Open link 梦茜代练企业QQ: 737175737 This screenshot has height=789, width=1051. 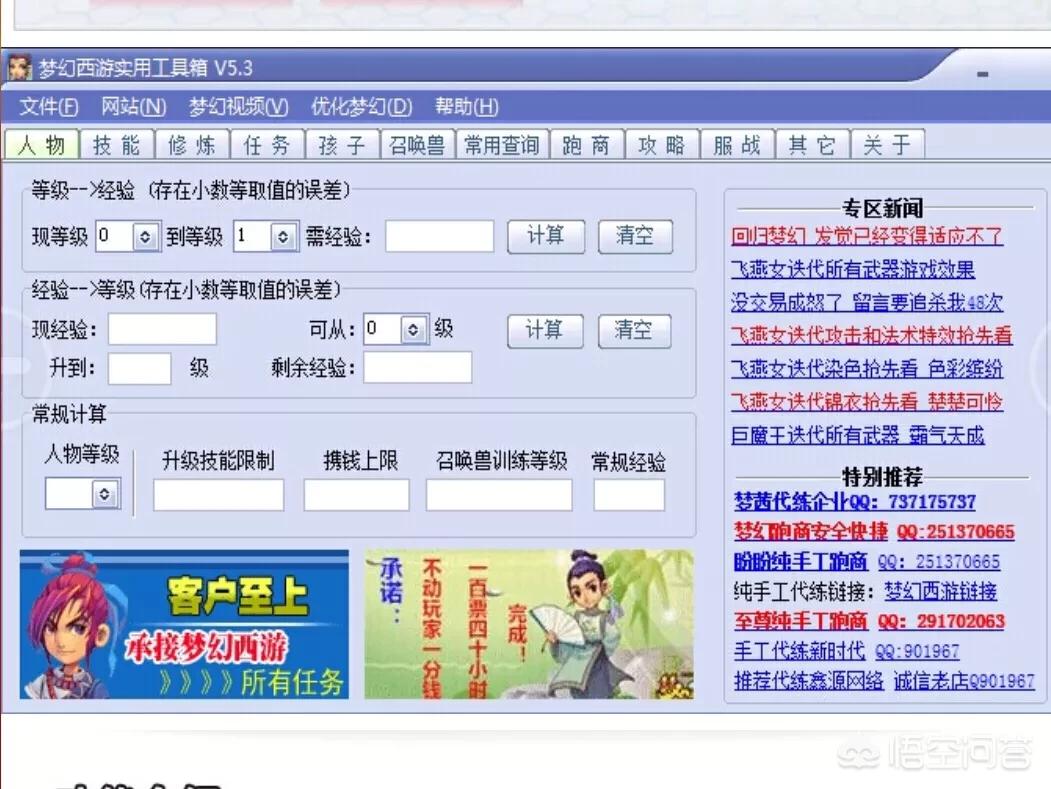tap(855, 501)
